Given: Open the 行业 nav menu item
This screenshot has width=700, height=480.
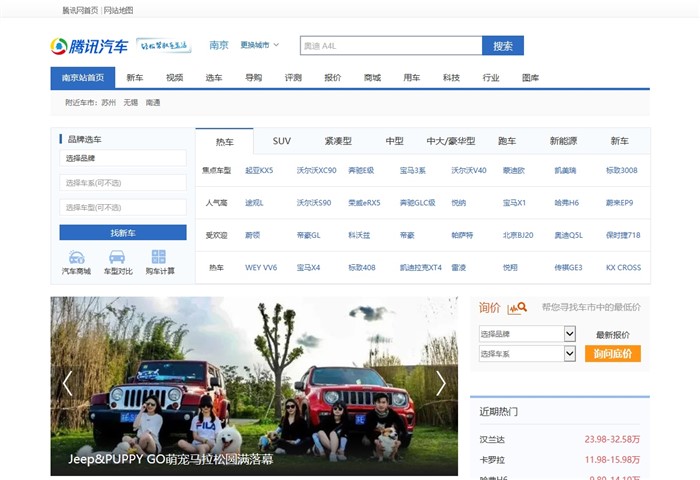Looking at the screenshot, I should coord(491,78).
